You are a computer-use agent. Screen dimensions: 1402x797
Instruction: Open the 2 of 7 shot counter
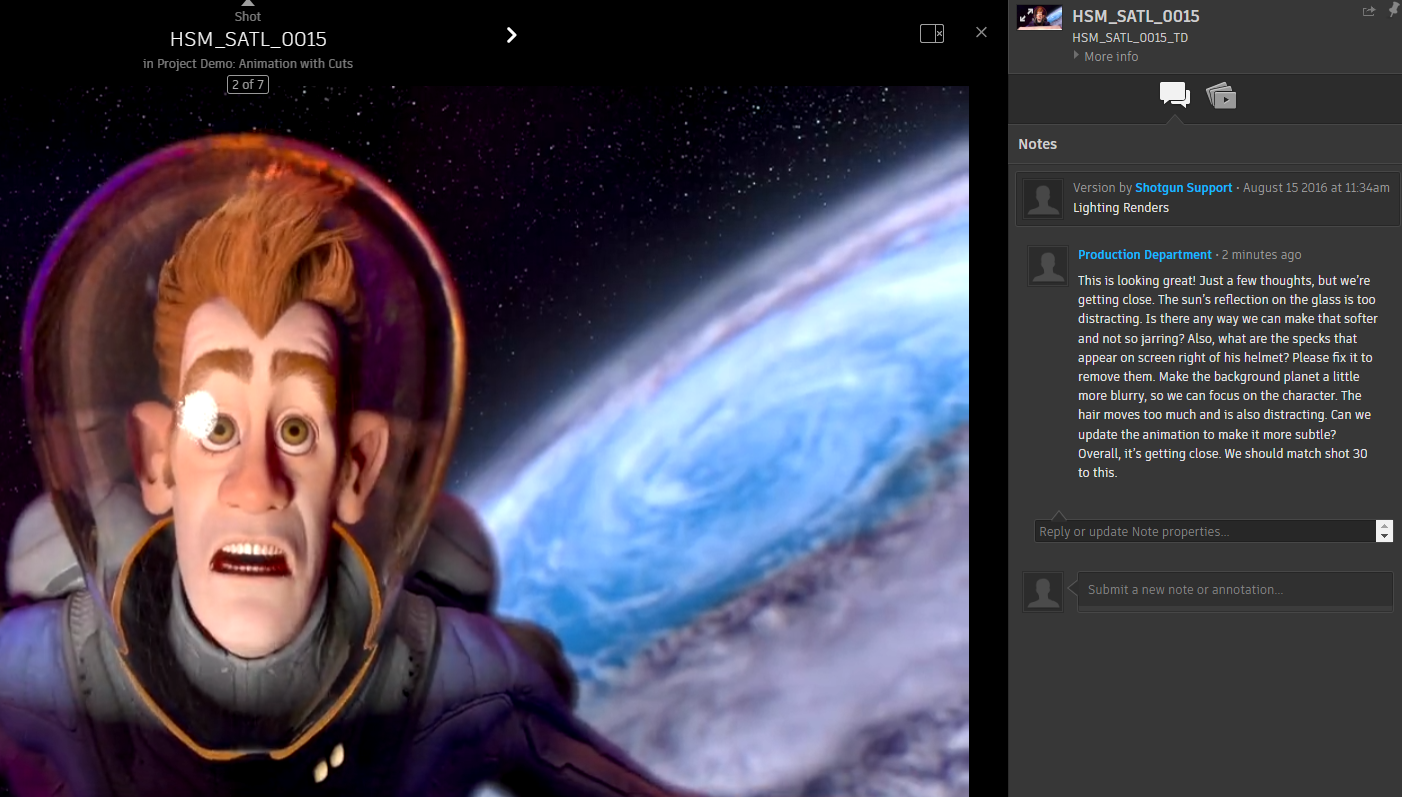coord(248,84)
